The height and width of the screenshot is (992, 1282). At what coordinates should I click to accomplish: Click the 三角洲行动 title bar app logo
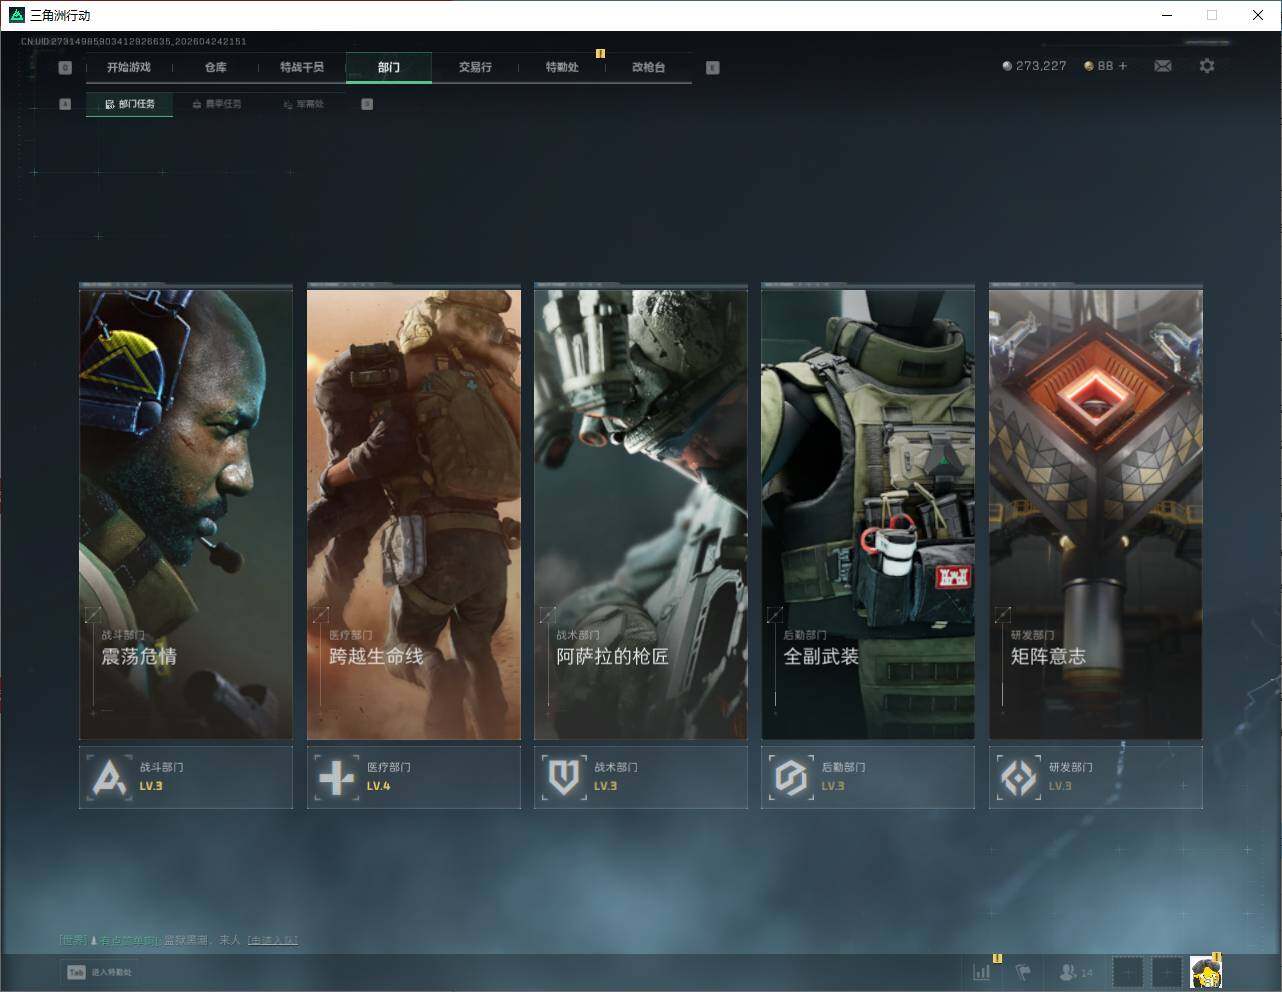[16, 15]
